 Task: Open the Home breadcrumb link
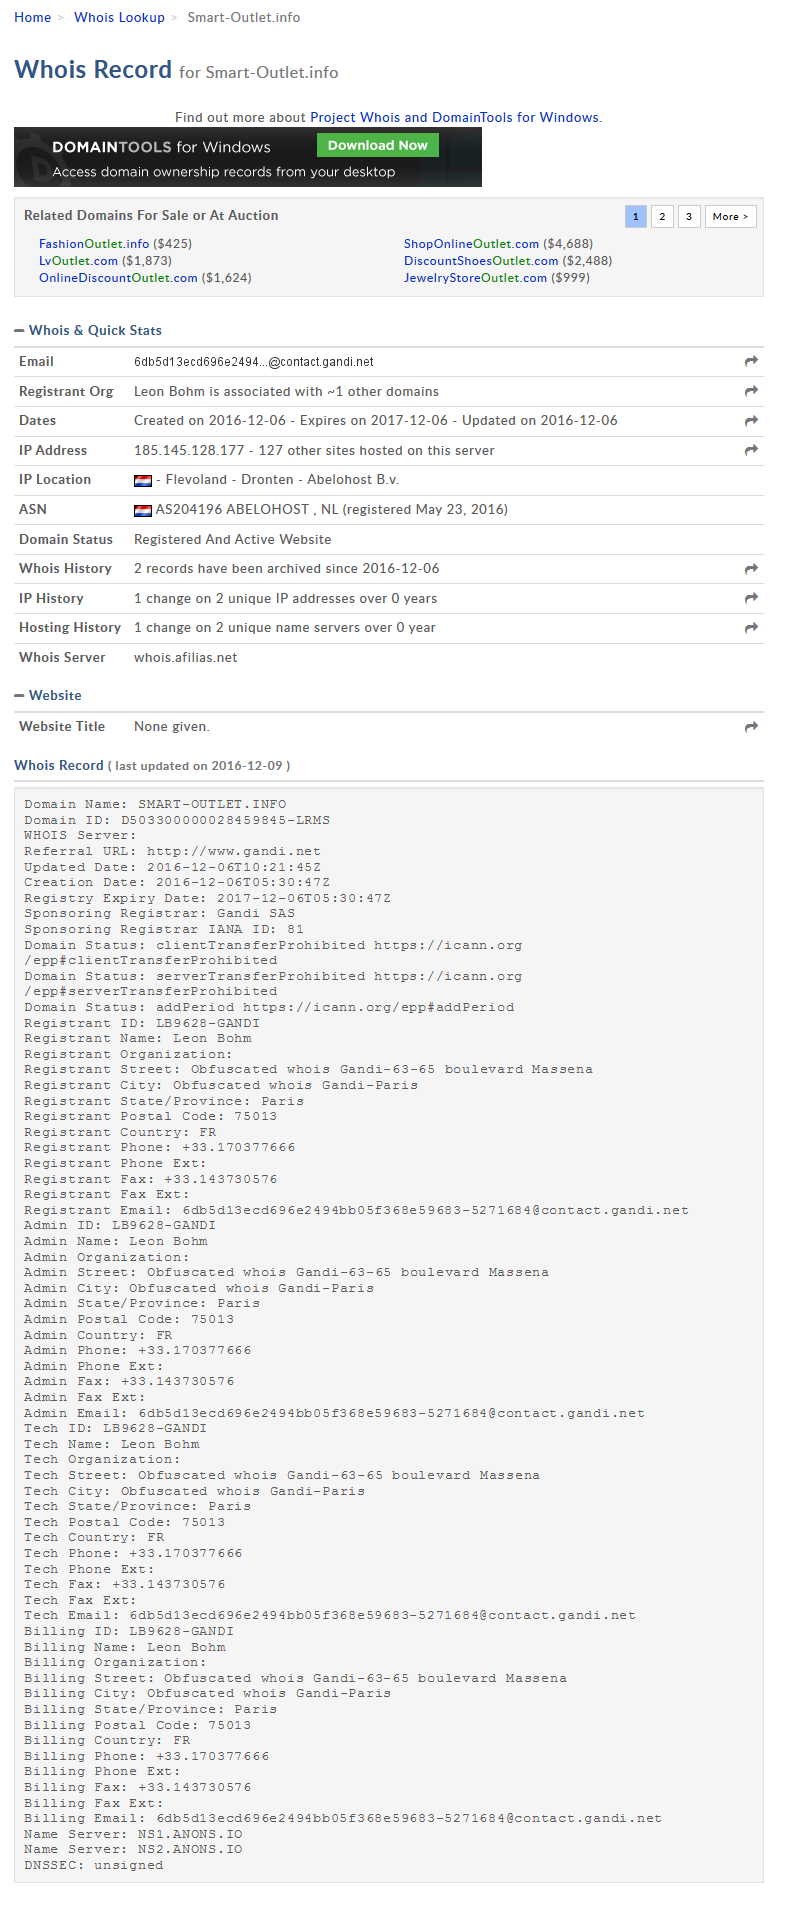[x=32, y=17]
